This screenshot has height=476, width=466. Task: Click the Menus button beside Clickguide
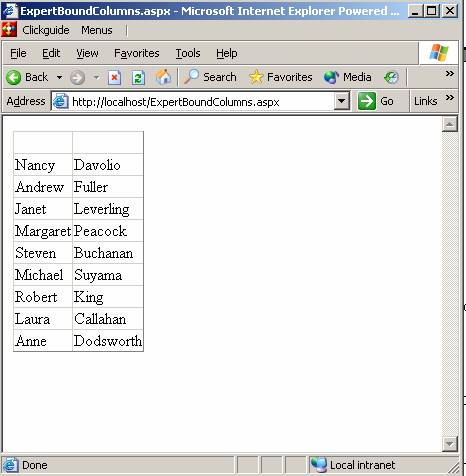point(97,30)
